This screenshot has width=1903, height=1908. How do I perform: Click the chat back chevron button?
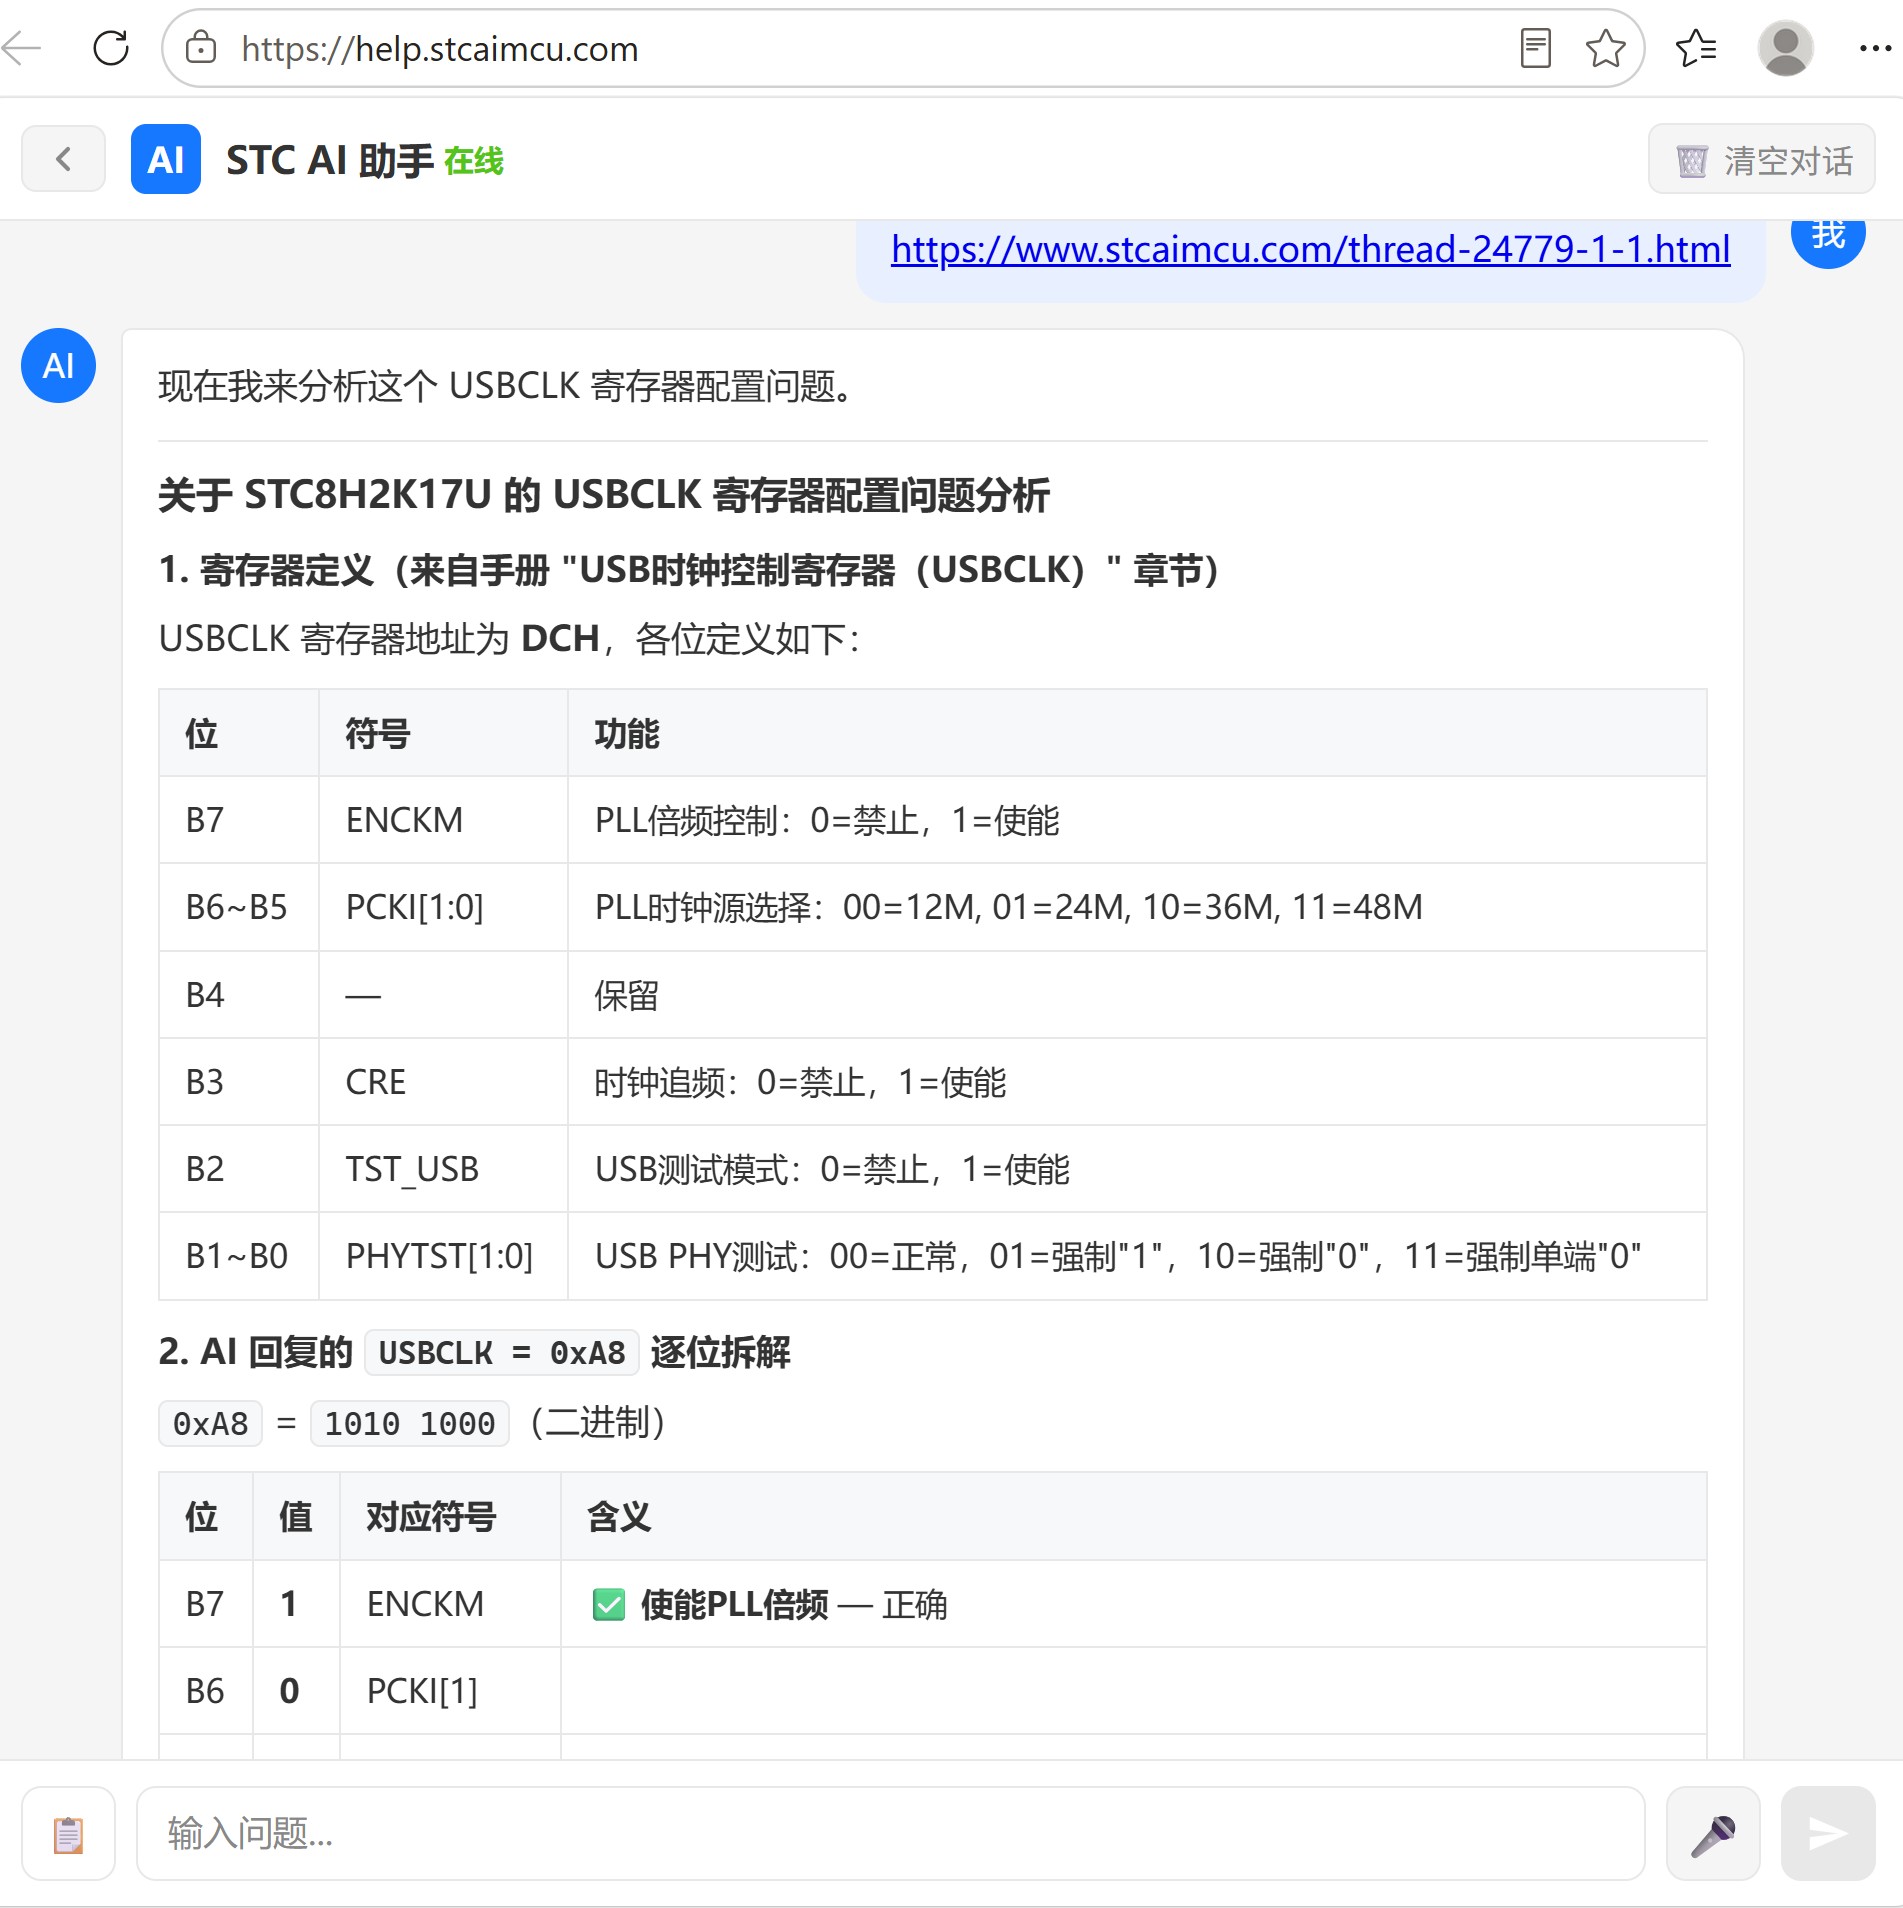pyautogui.click(x=64, y=159)
